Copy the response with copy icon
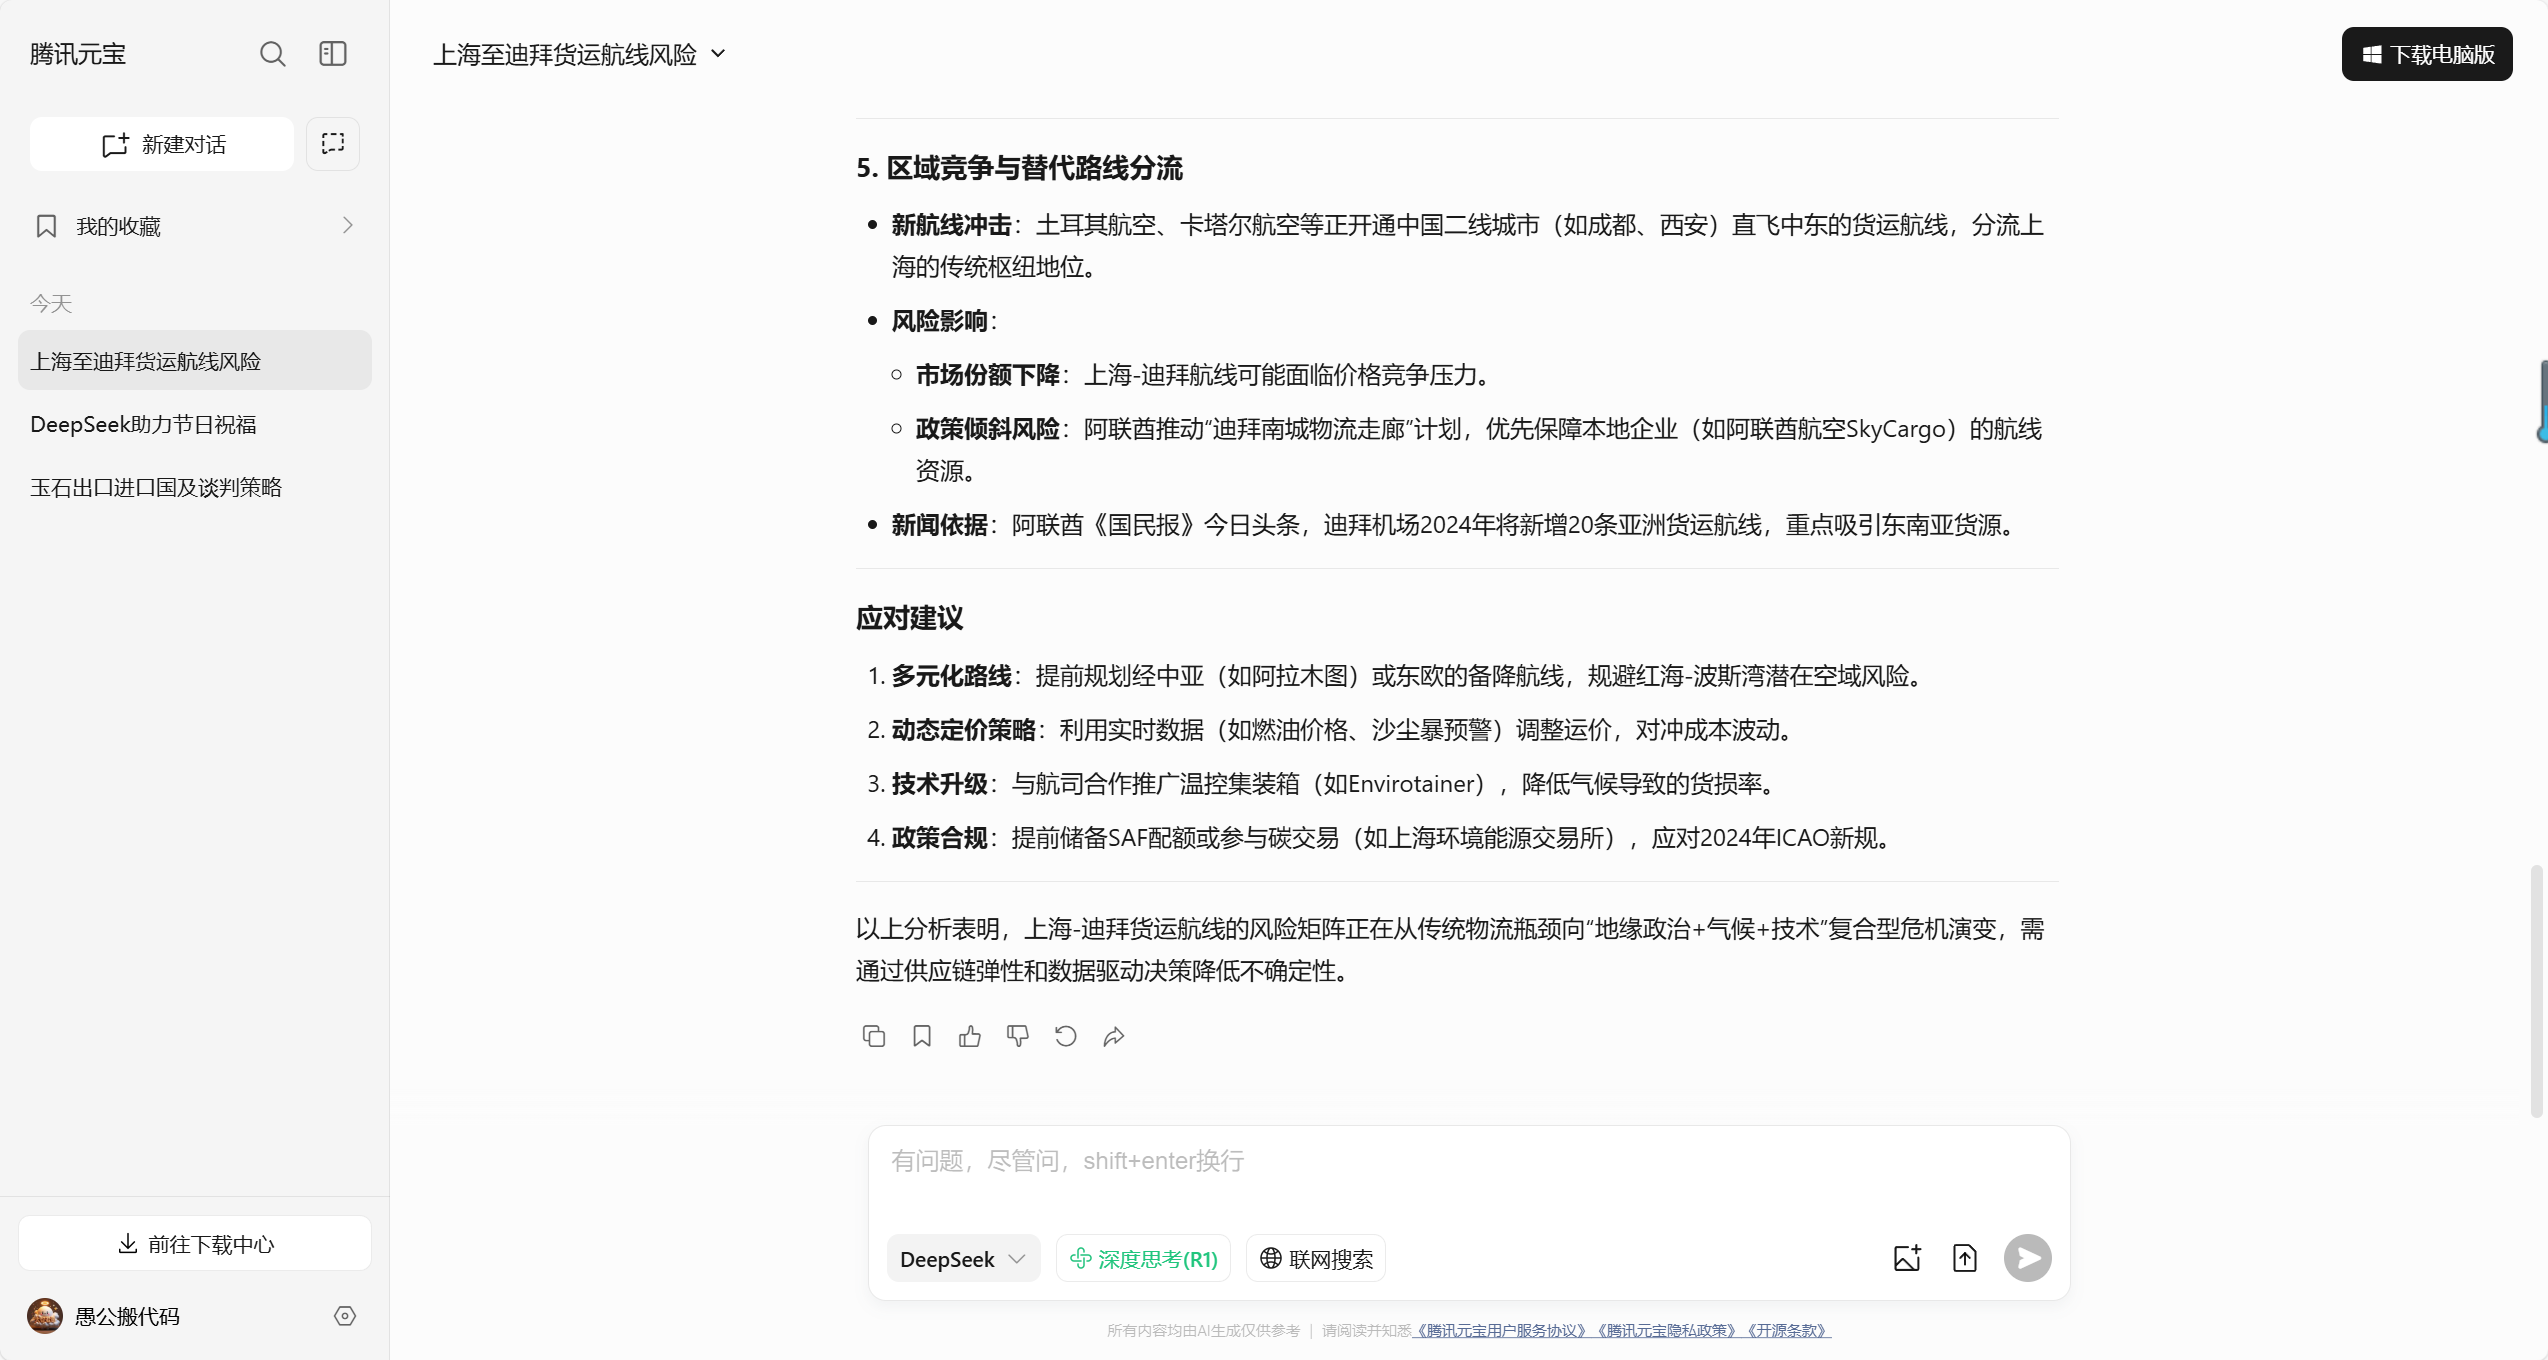 873,1036
